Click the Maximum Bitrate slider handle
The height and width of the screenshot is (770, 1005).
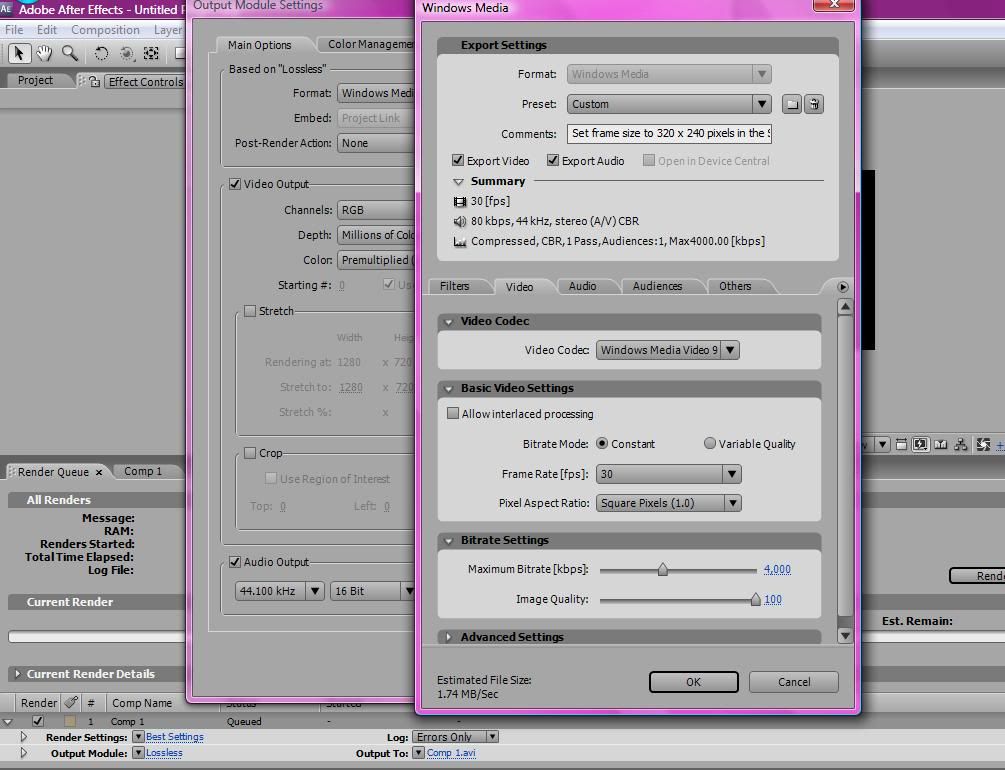click(x=662, y=570)
